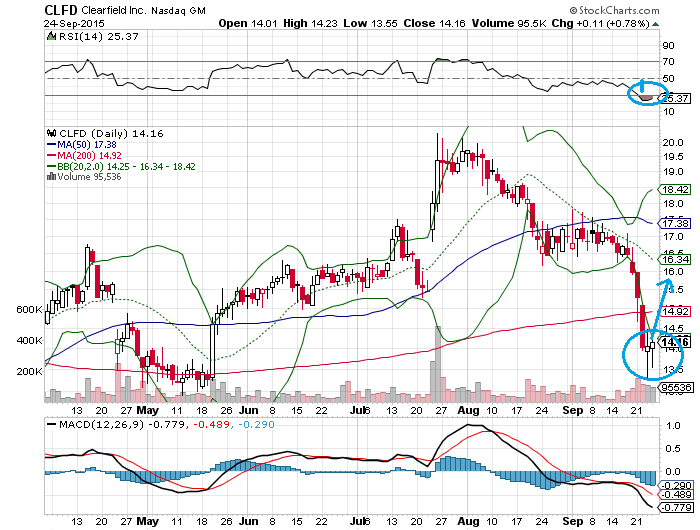Click the RSI axis value 70

668,62
